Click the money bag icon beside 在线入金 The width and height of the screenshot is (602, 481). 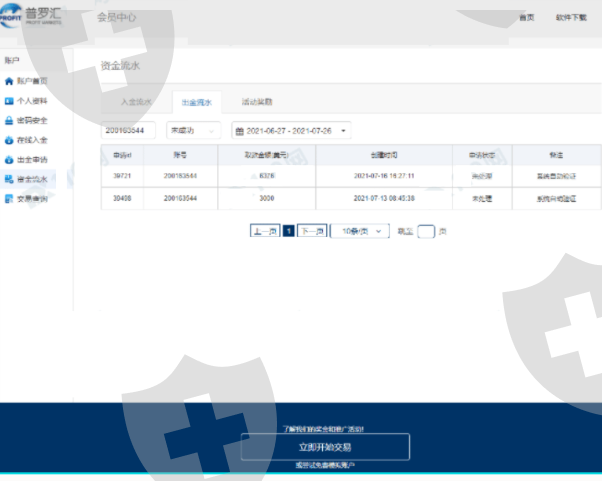(9, 140)
